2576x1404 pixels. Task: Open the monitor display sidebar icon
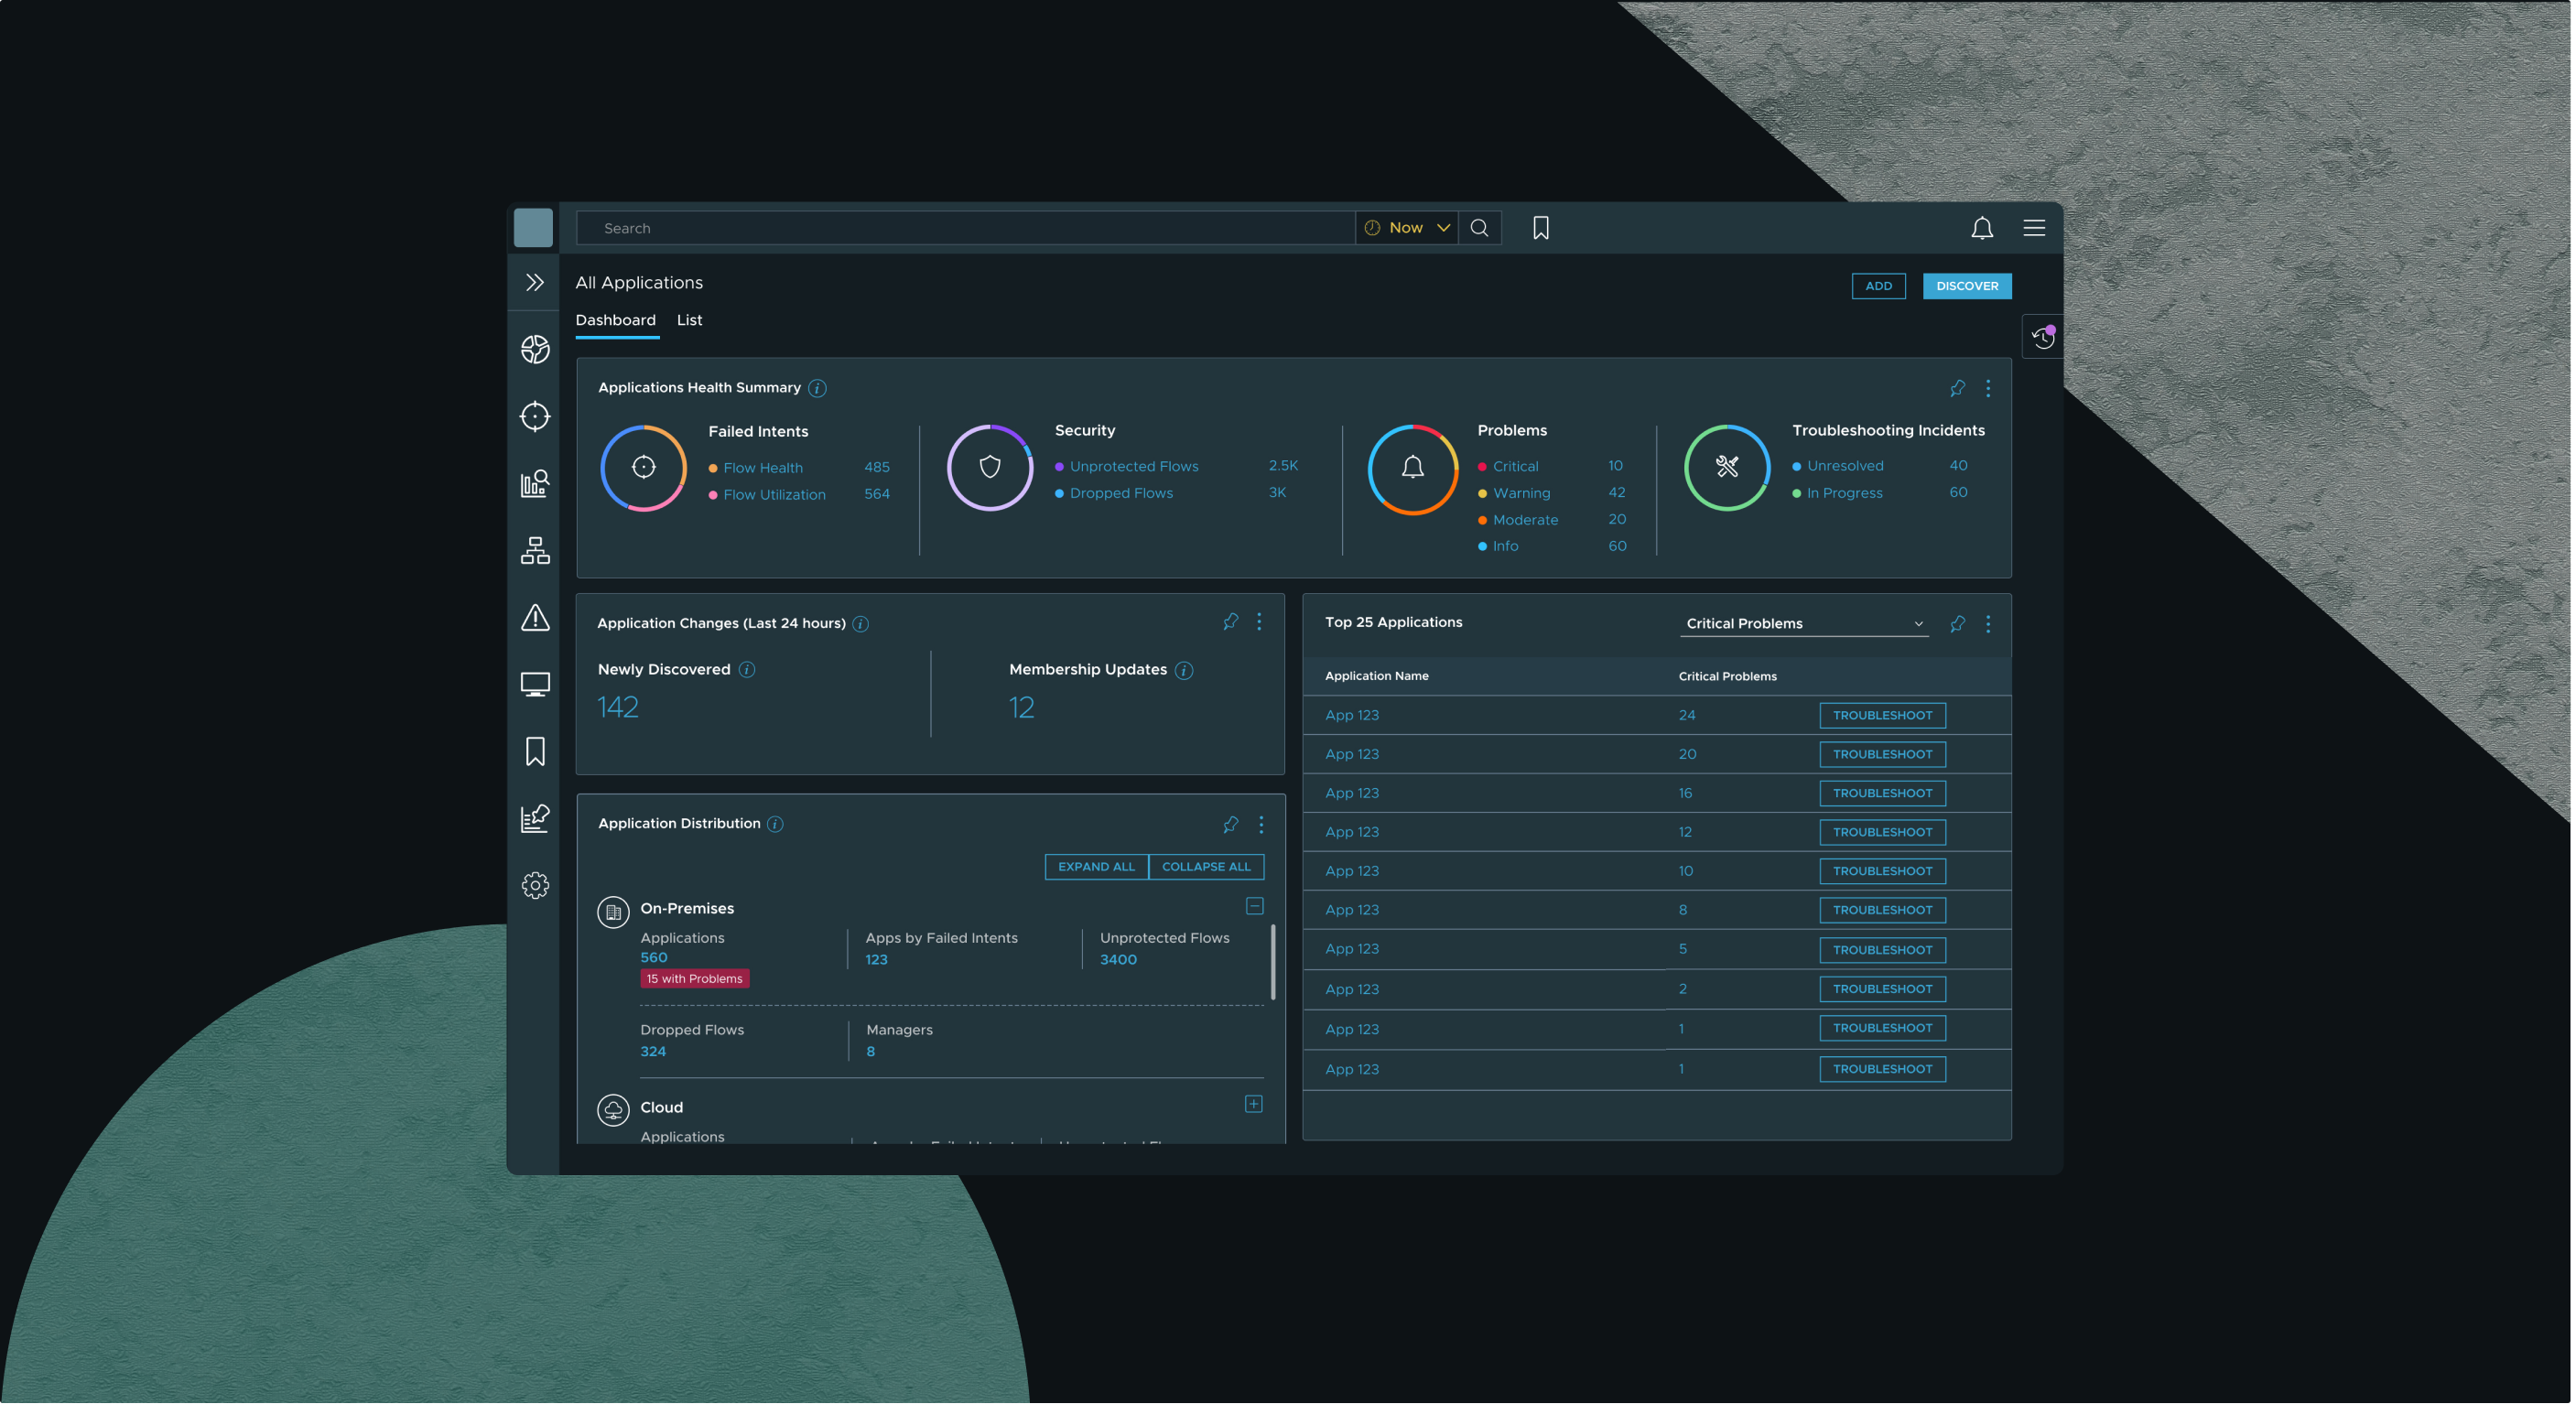click(535, 684)
